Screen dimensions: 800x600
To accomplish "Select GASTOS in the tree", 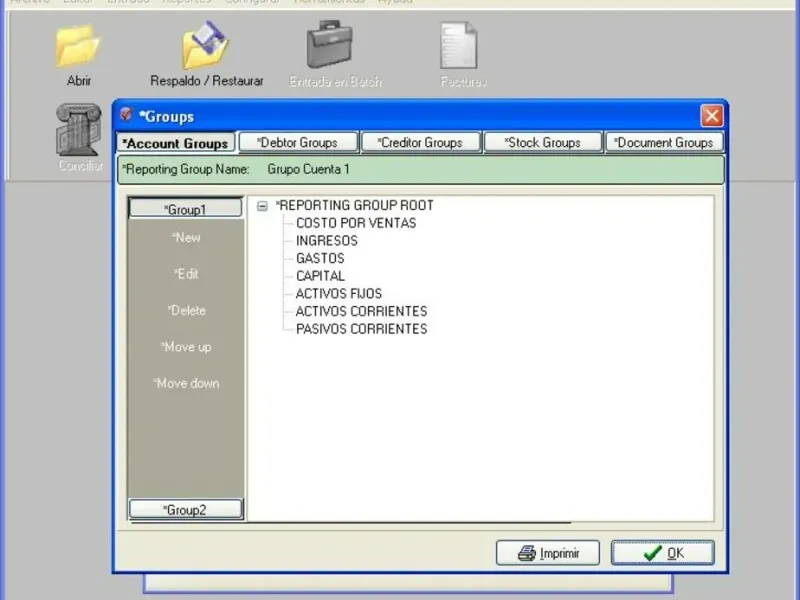I will tap(320, 258).
